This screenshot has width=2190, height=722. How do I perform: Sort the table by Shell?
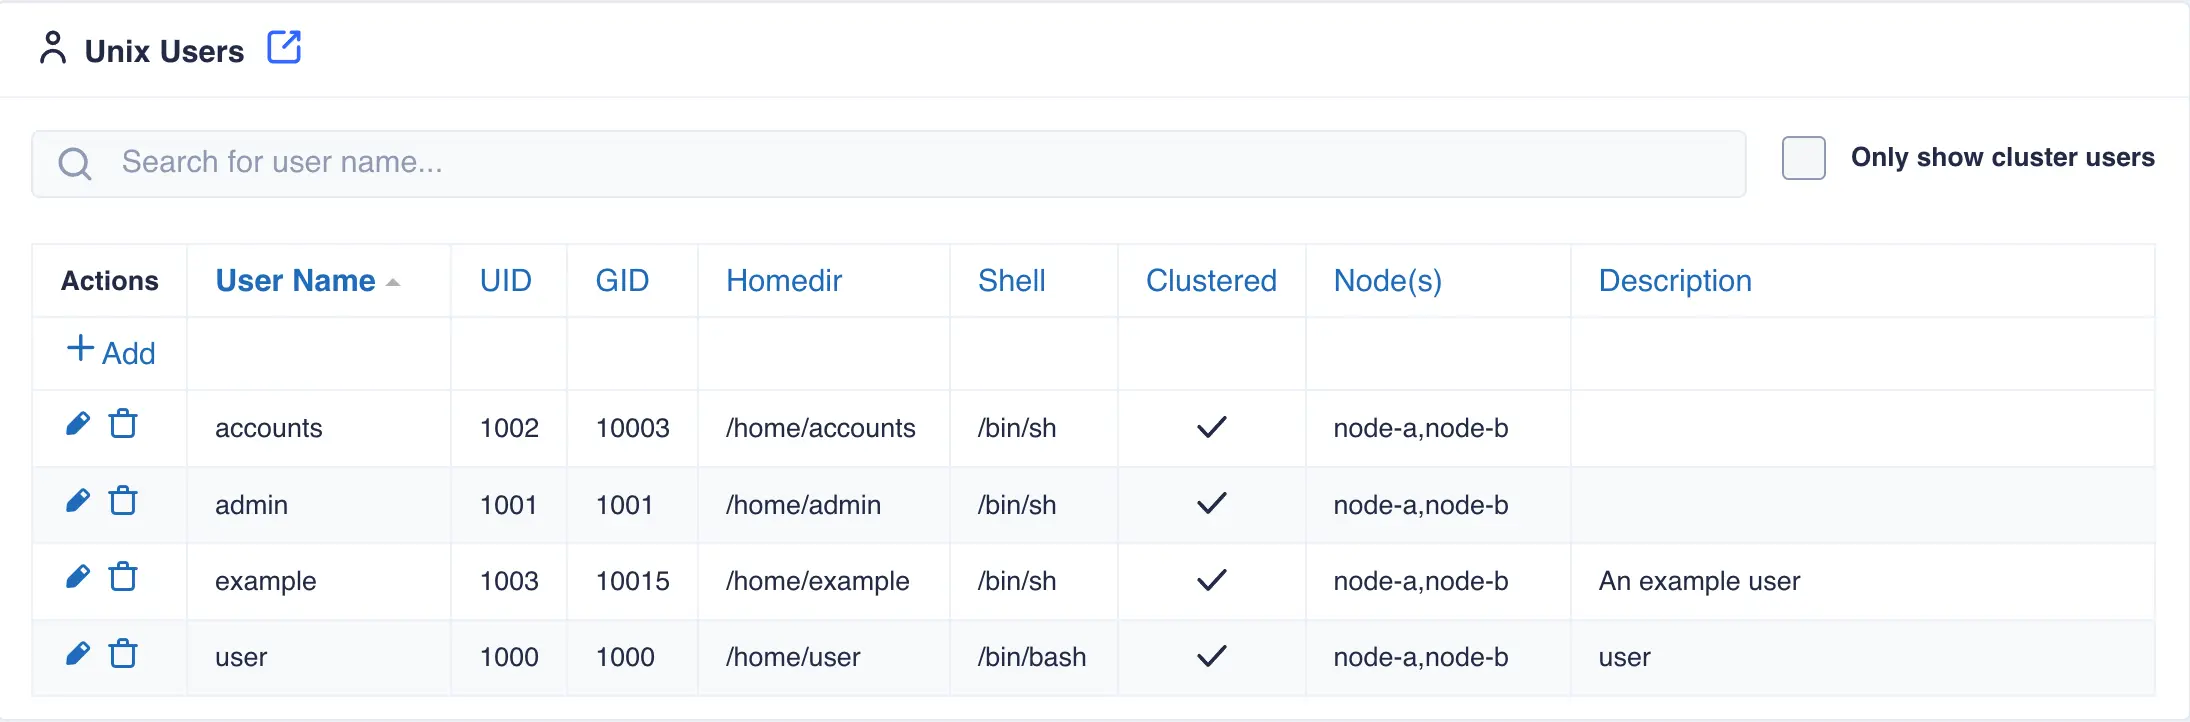click(1011, 281)
